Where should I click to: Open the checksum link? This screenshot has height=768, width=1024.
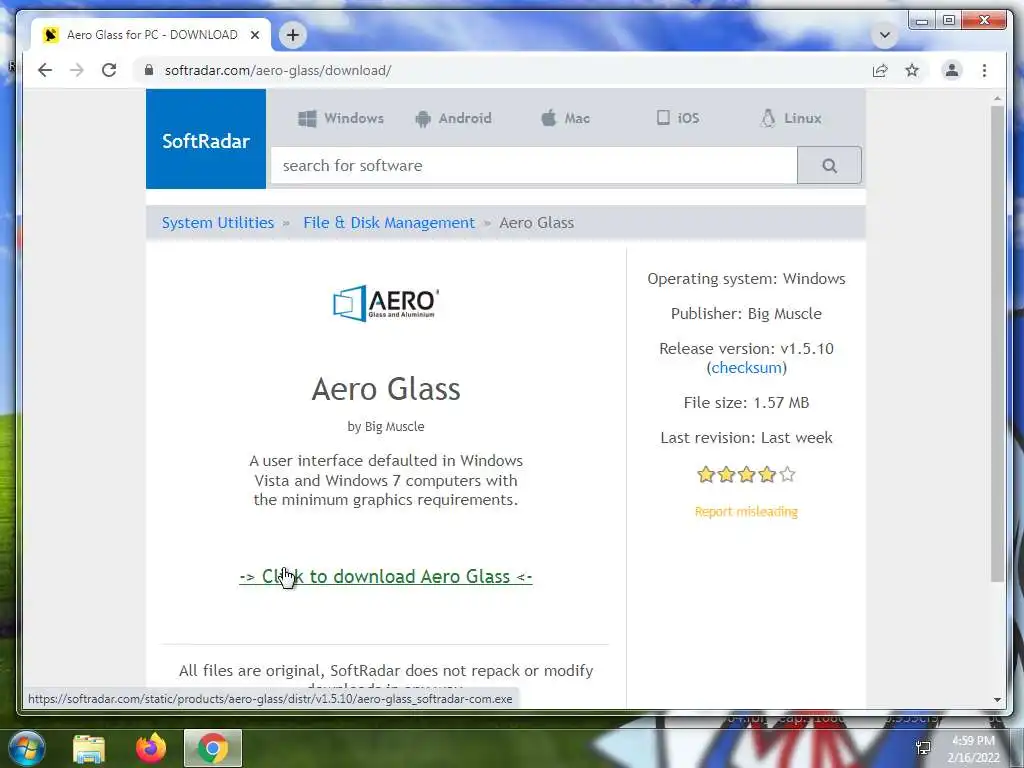click(x=746, y=368)
